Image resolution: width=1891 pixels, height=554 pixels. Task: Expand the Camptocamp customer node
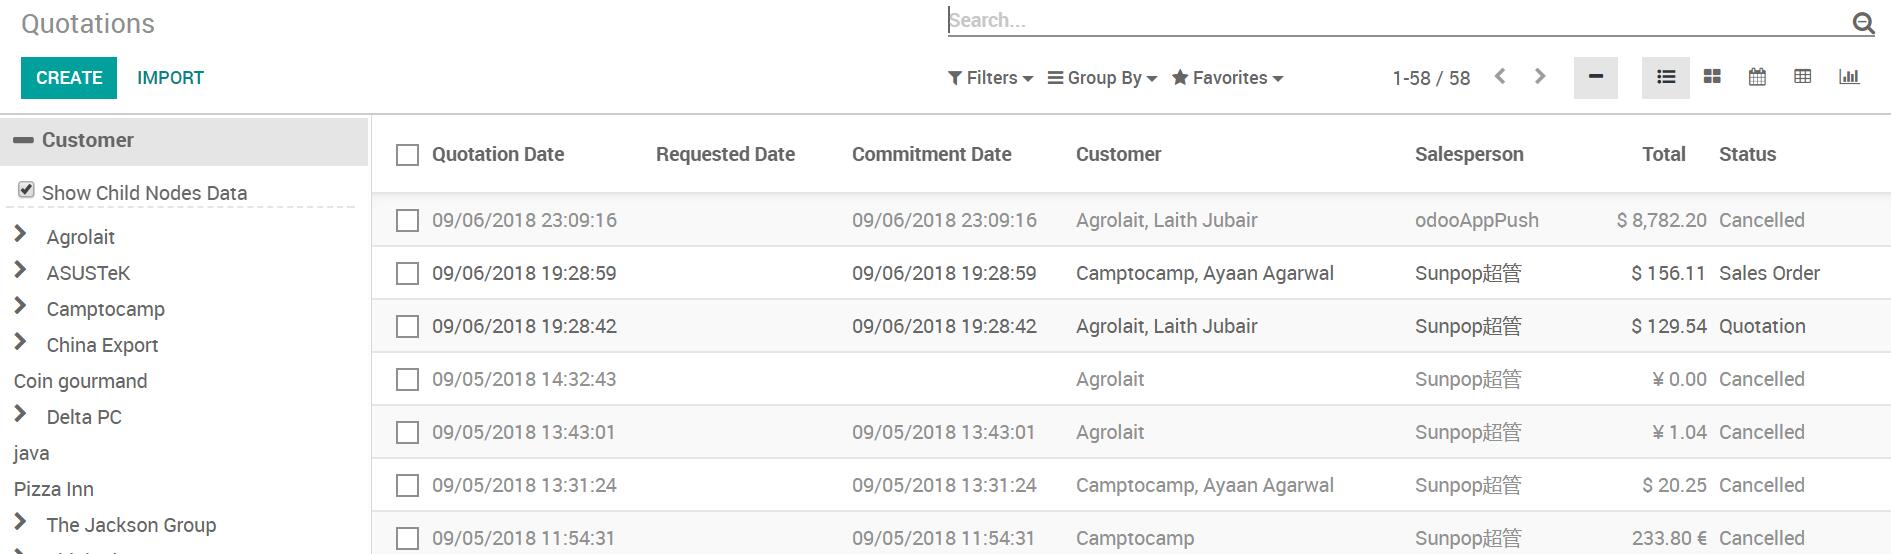coord(20,306)
